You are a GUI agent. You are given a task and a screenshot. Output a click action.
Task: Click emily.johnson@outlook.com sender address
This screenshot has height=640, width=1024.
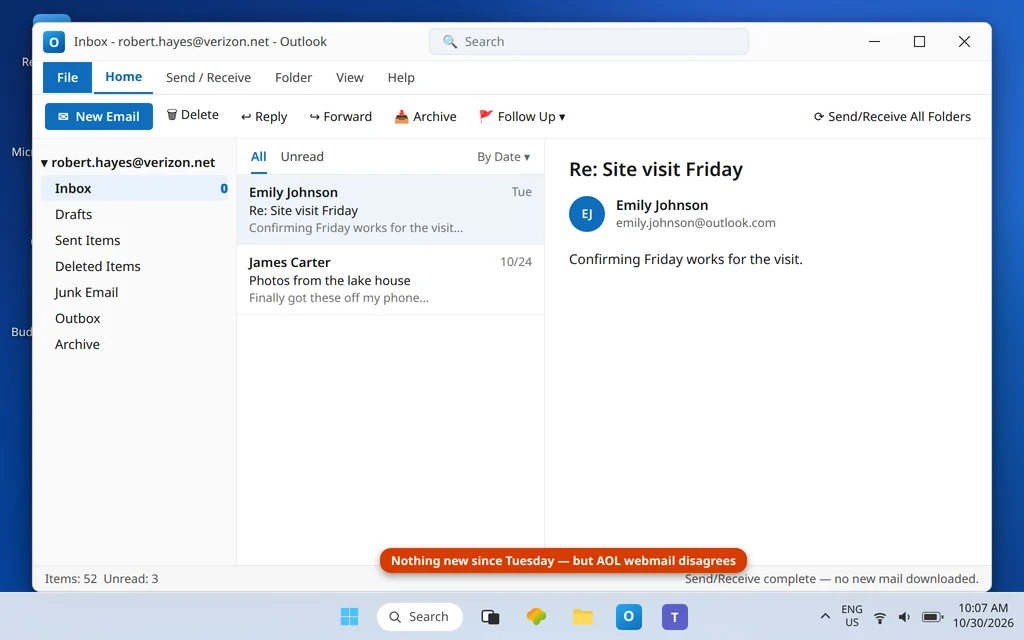tap(696, 223)
